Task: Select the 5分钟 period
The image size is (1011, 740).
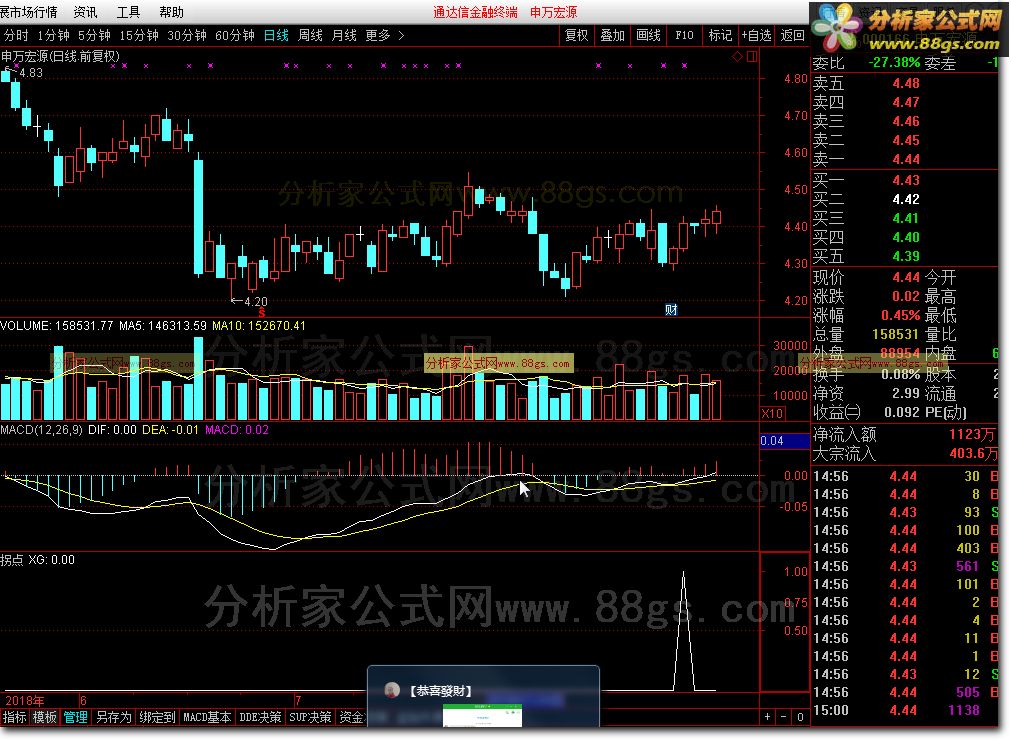Action: [x=94, y=35]
